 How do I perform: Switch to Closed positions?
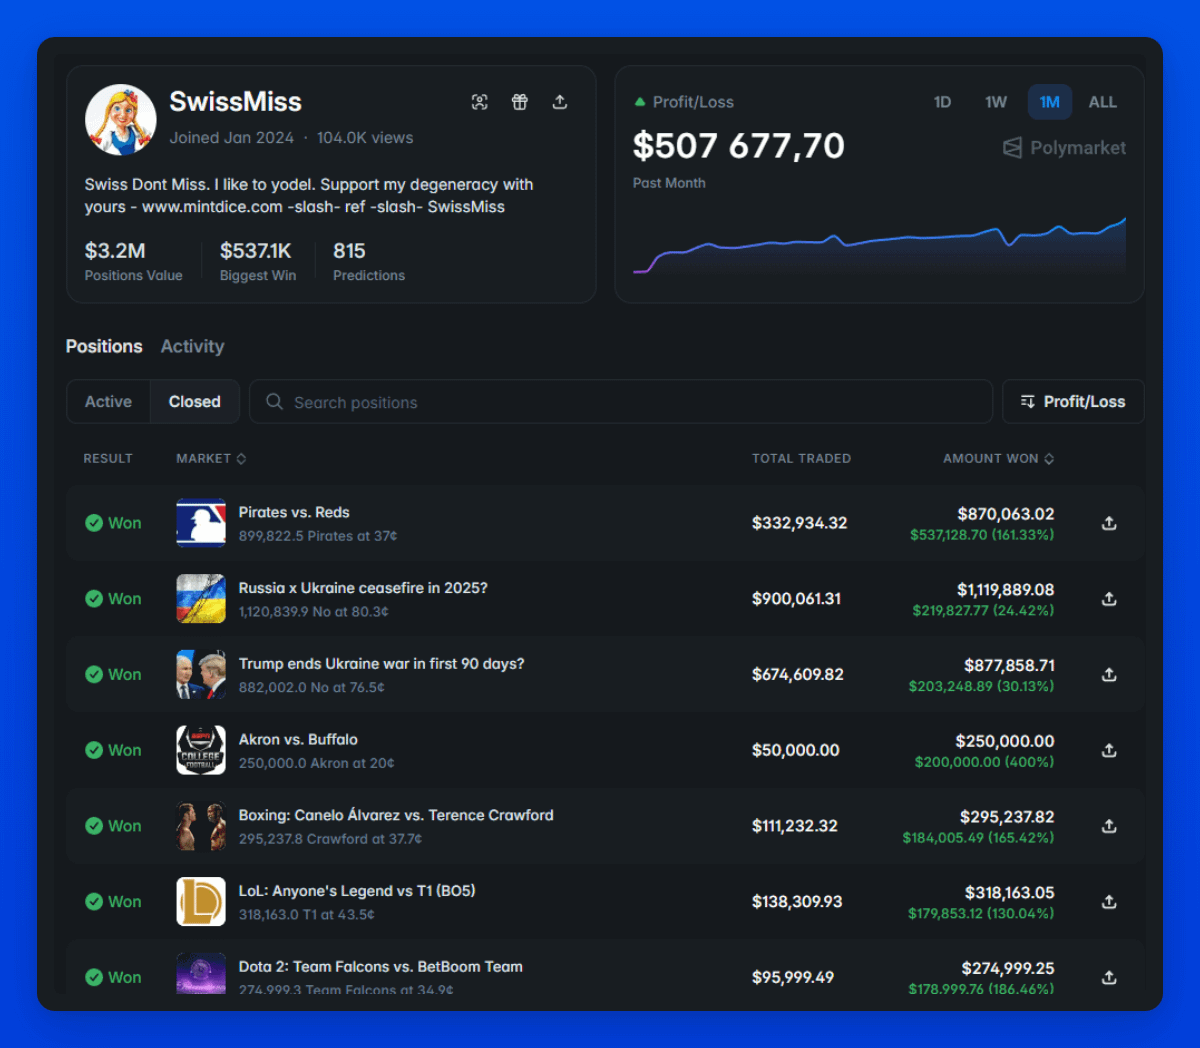[x=195, y=402]
